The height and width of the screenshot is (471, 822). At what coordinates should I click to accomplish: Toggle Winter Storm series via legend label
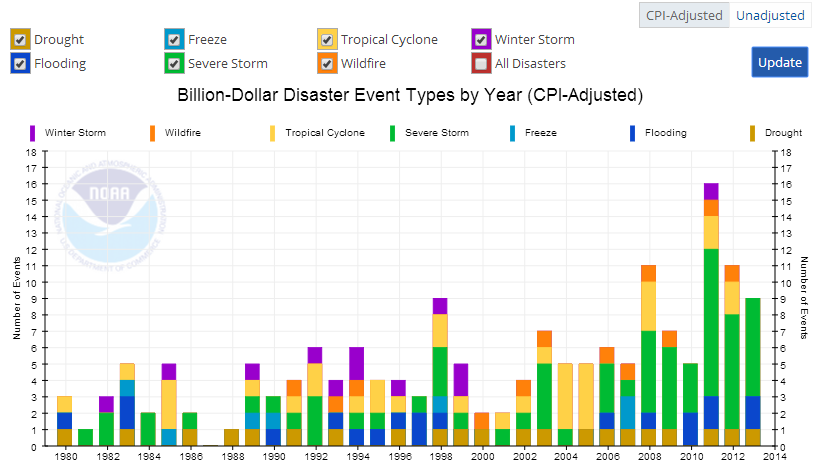coord(75,133)
